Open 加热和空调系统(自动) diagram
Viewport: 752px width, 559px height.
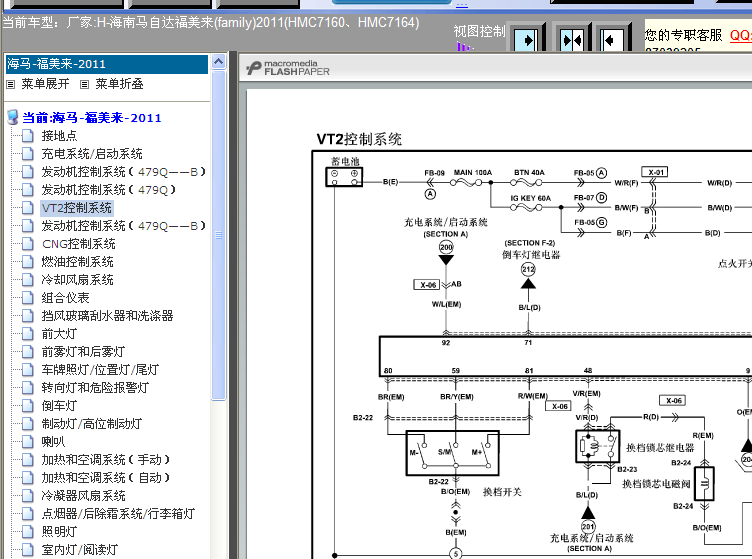coord(106,477)
